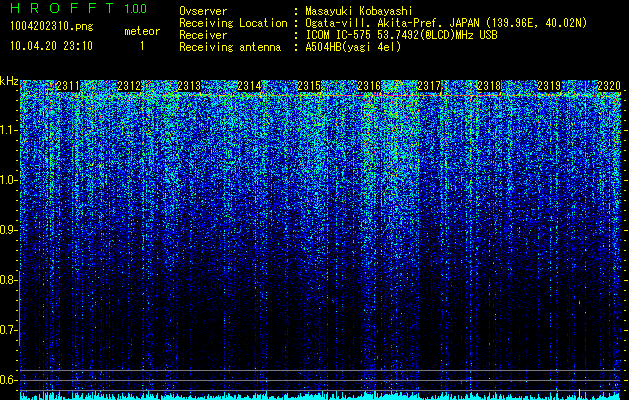Click the A504HB(yagi 4el) antenna text
Viewport: 629px width, 400px height.
pos(353,47)
